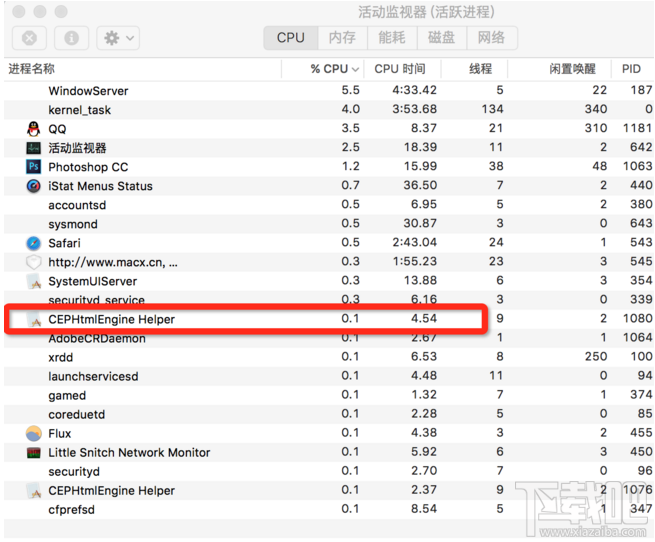Click PID value 1181

point(637,128)
